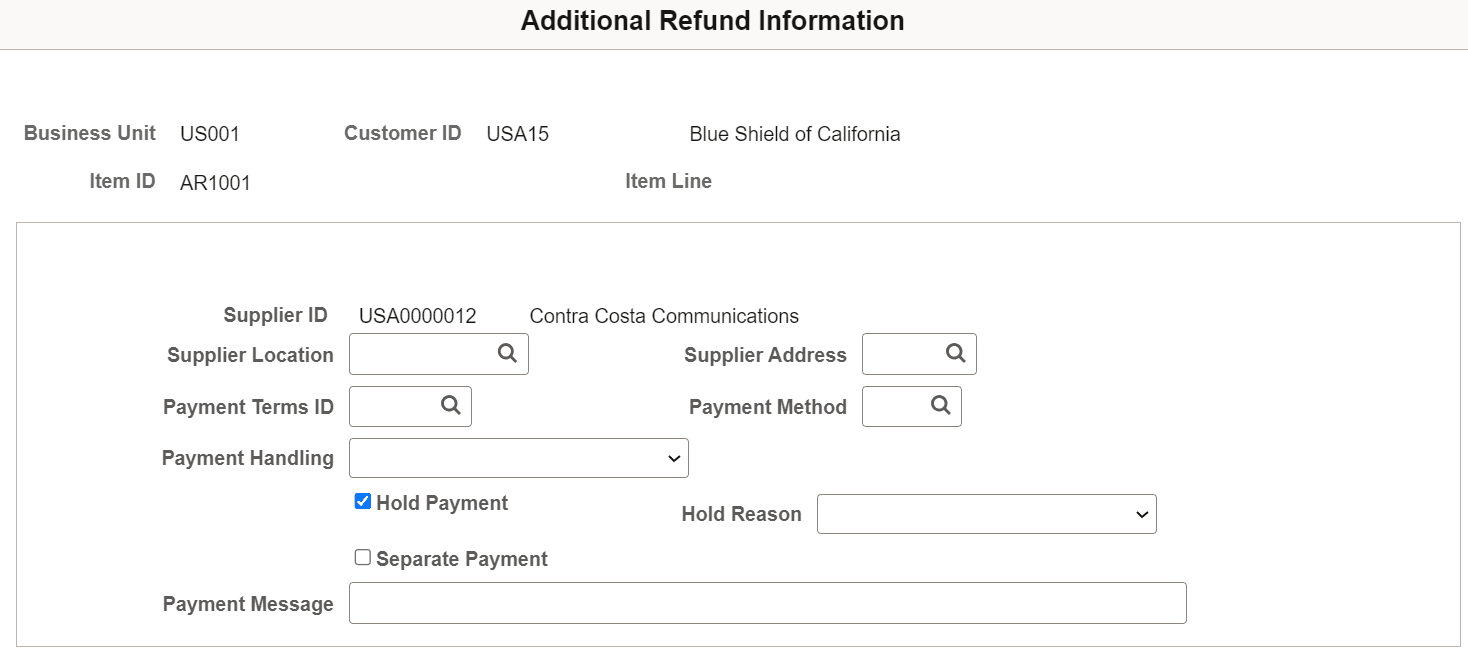1468x650 pixels.
Task: Click the Payment Method entry box
Action: (x=895, y=406)
